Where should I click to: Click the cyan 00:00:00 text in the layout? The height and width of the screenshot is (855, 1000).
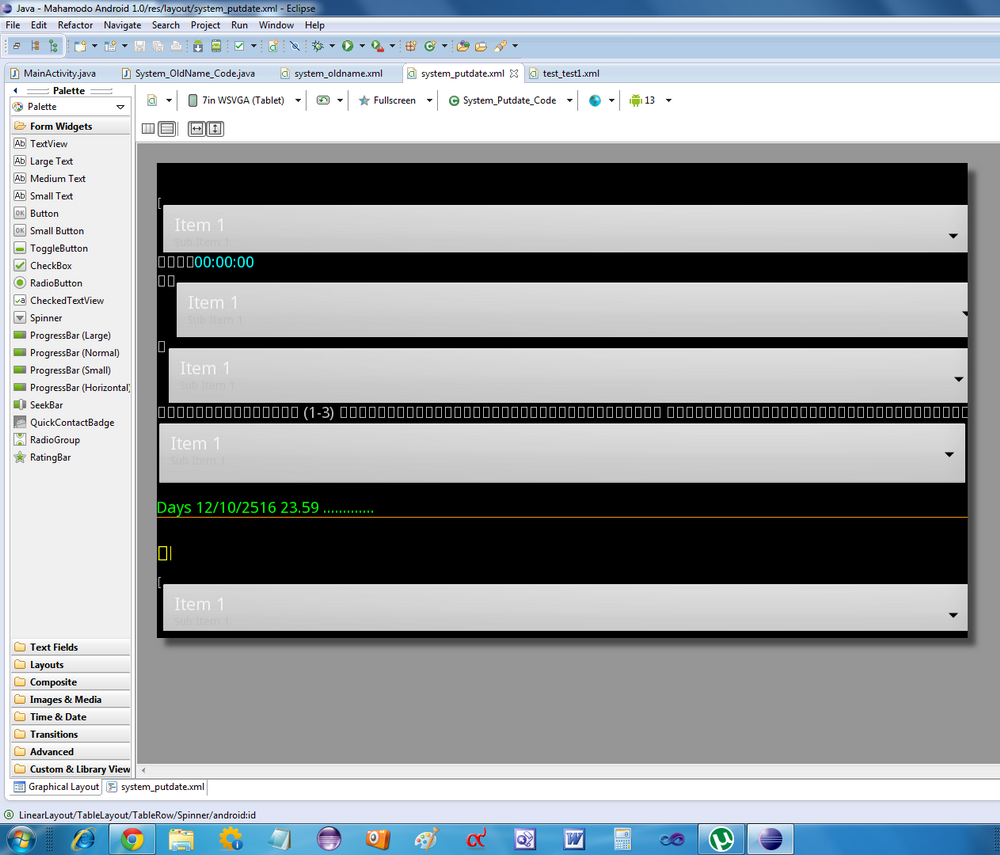(224, 262)
